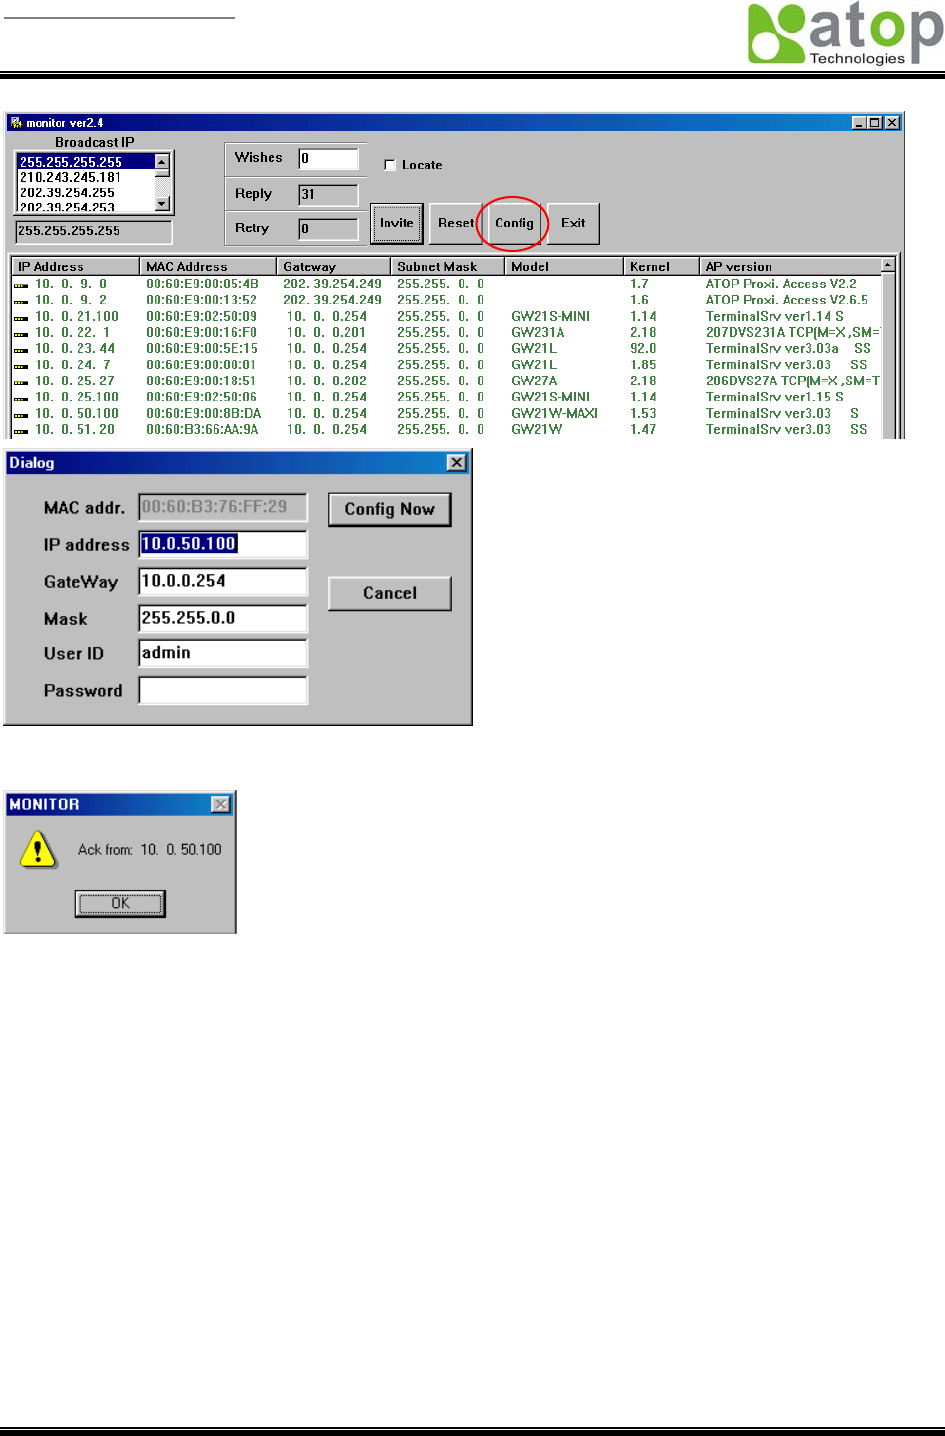Screen dimensions: 945x1436
Task: Click the broadcast IP entry field below list
Action: 93,231
